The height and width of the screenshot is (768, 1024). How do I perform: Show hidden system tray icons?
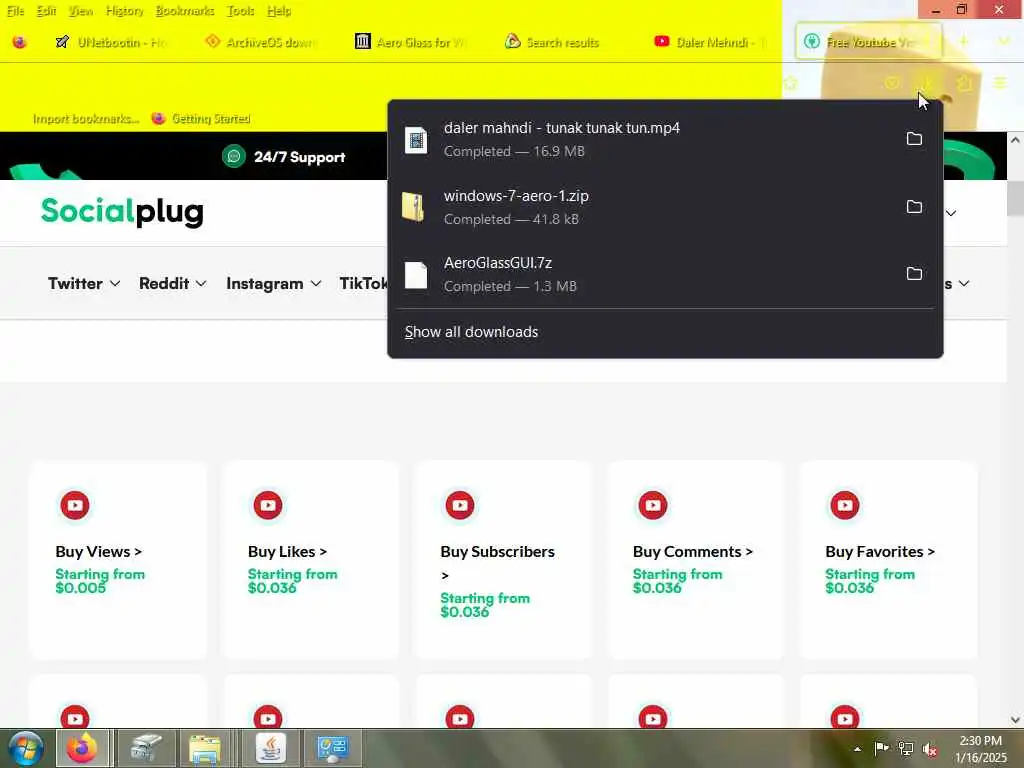coord(857,749)
